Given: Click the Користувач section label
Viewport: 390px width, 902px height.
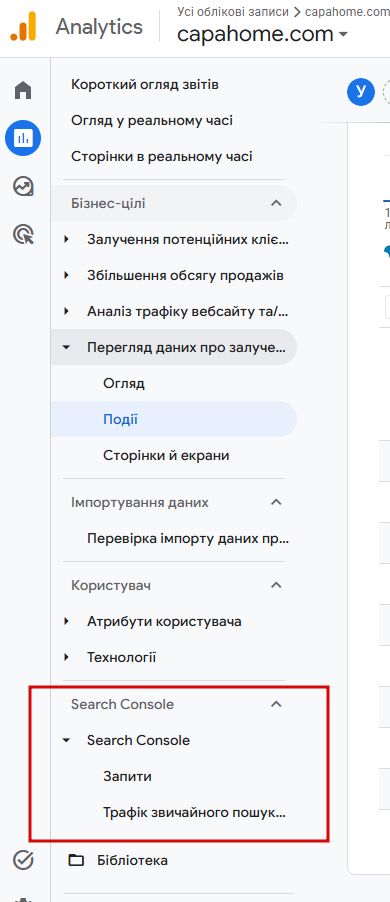Looking at the screenshot, I should coord(111,585).
